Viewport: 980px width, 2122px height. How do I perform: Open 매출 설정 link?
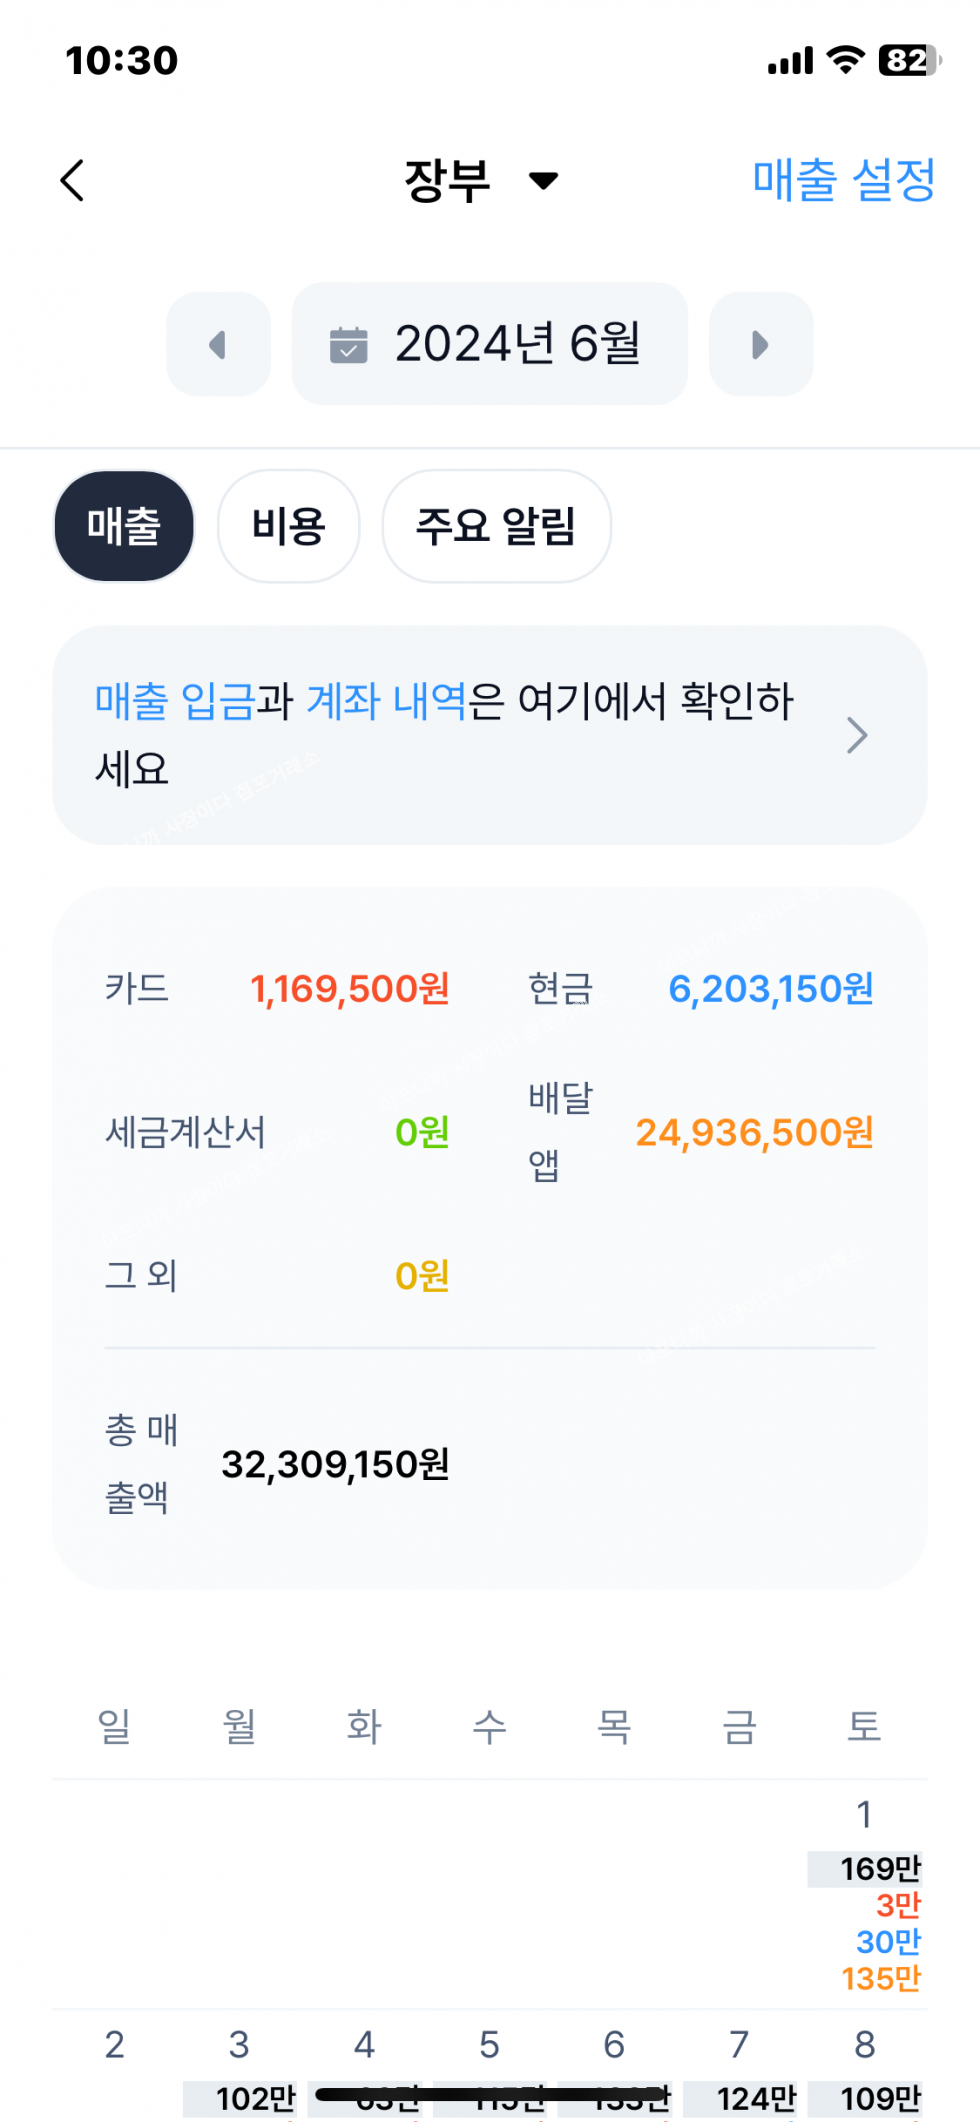pos(843,181)
